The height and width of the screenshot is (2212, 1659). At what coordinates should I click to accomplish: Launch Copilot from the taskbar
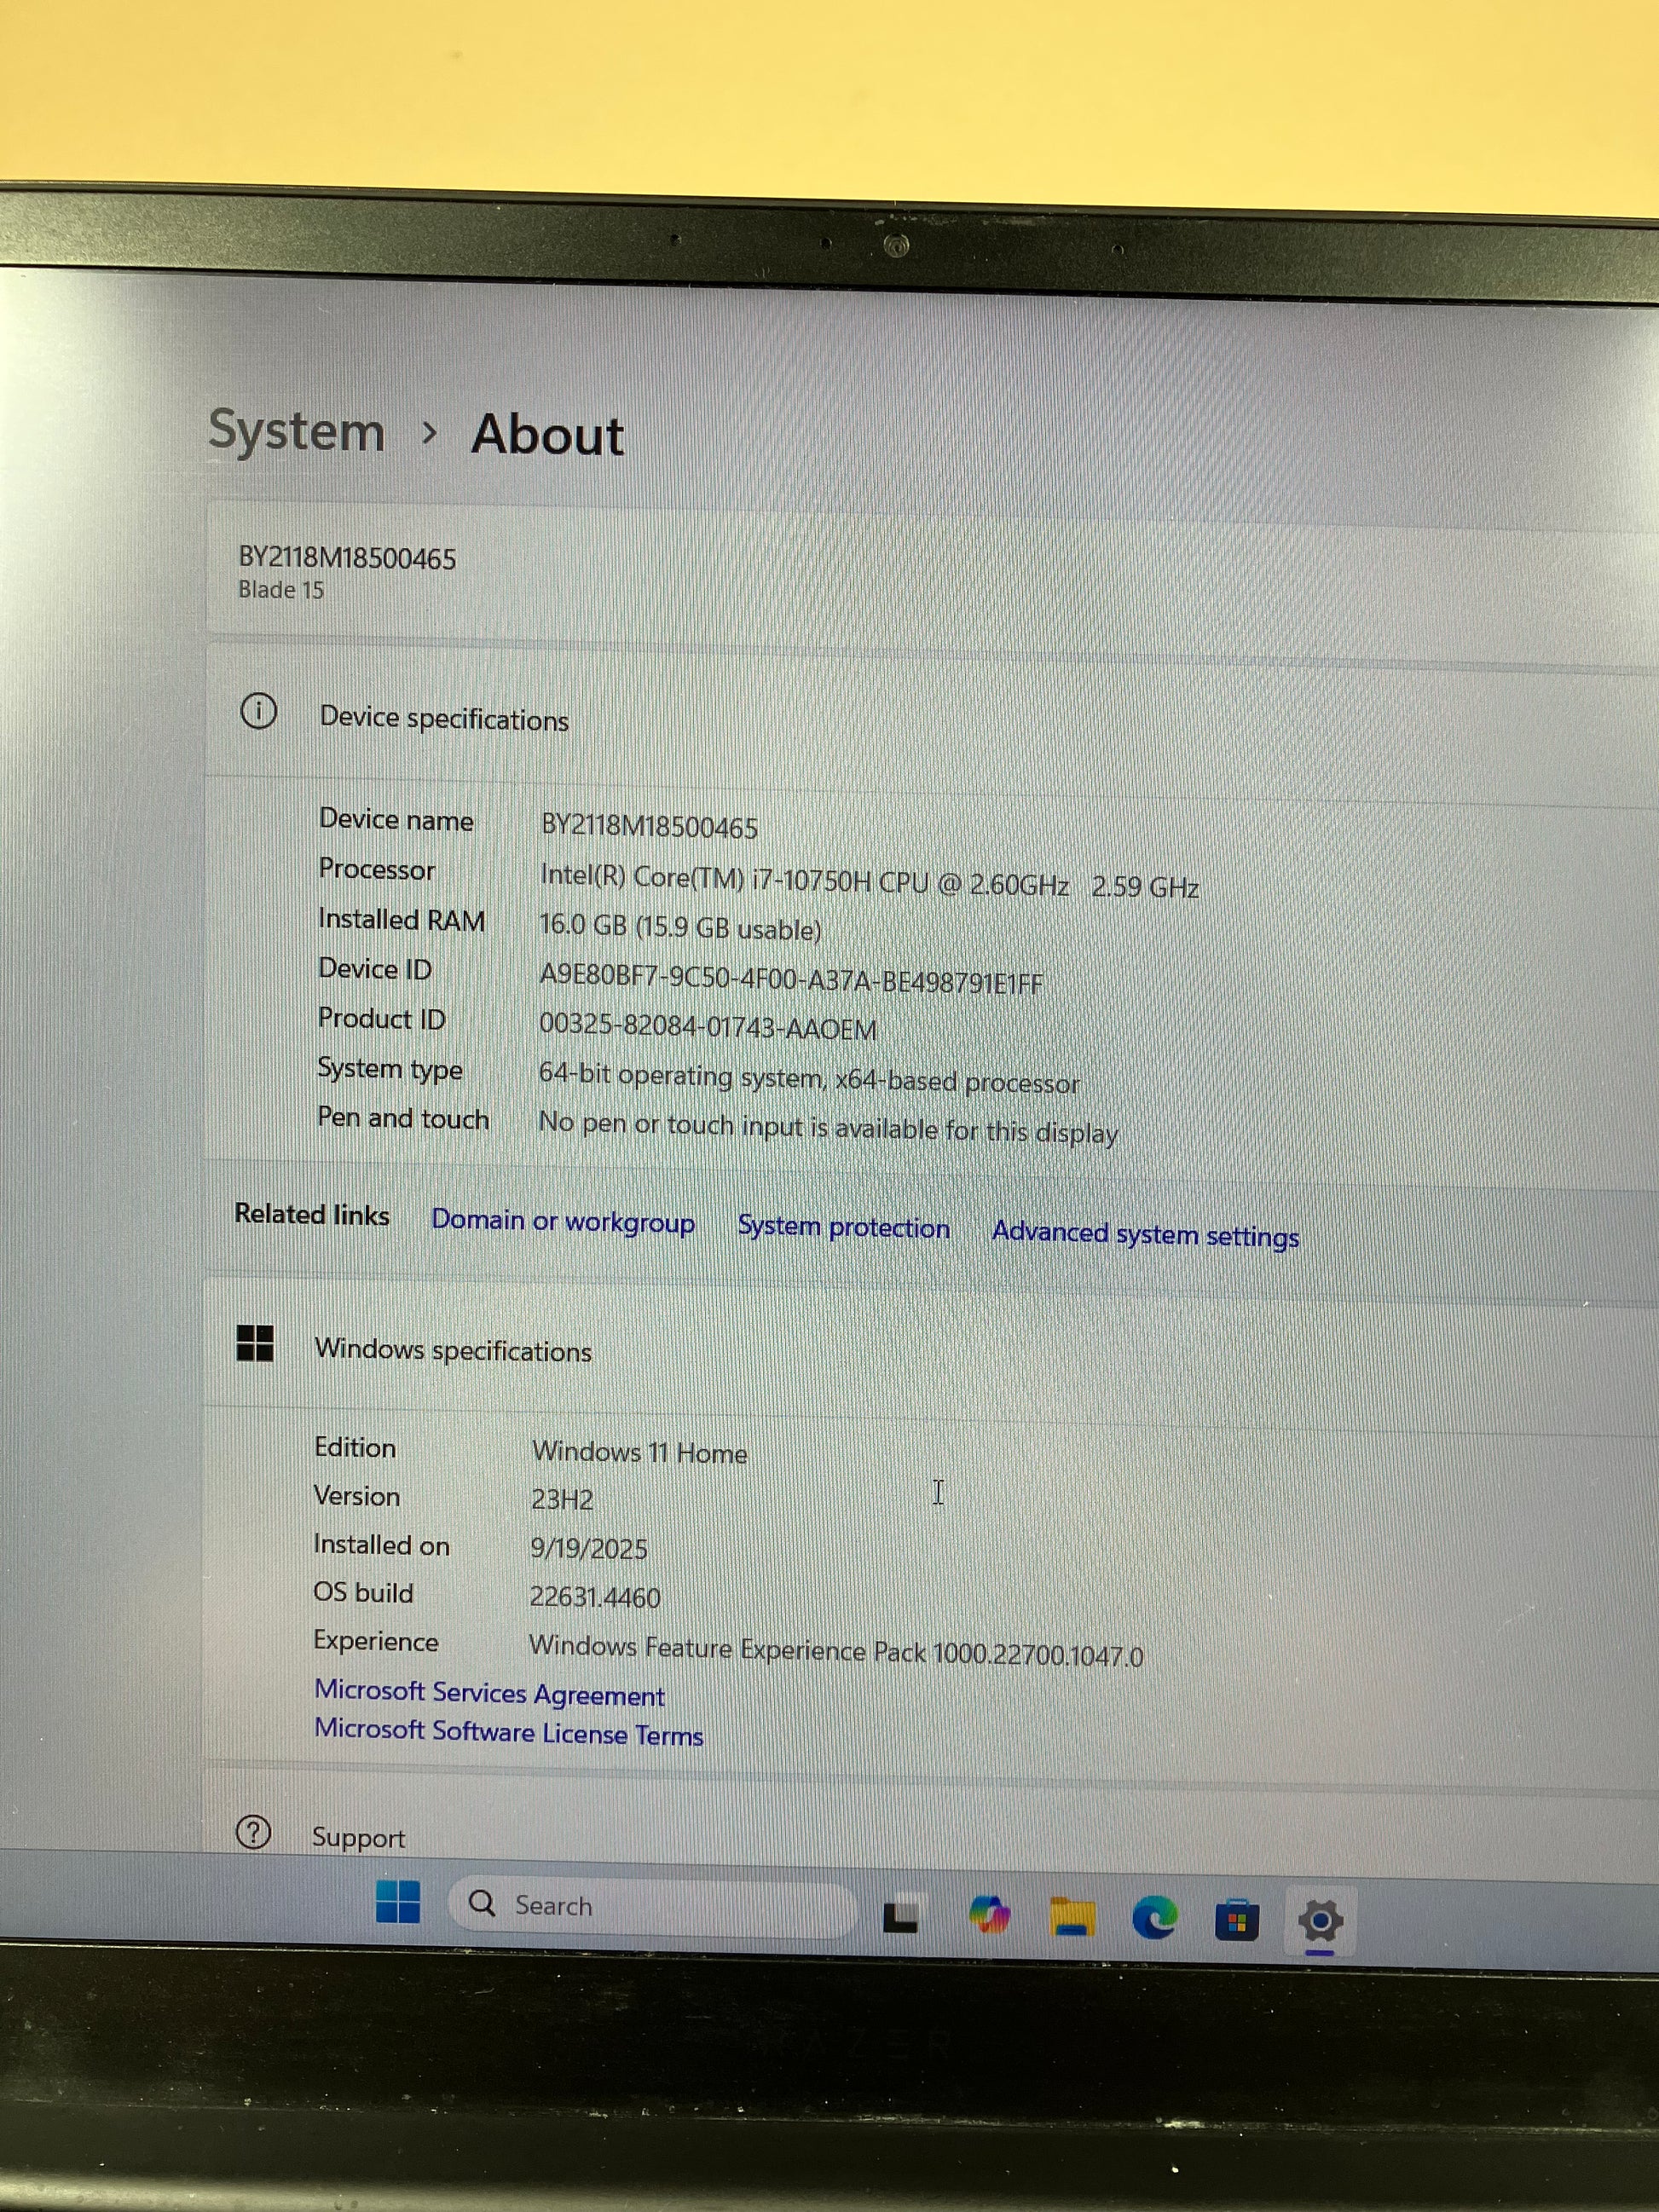pos(989,1915)
